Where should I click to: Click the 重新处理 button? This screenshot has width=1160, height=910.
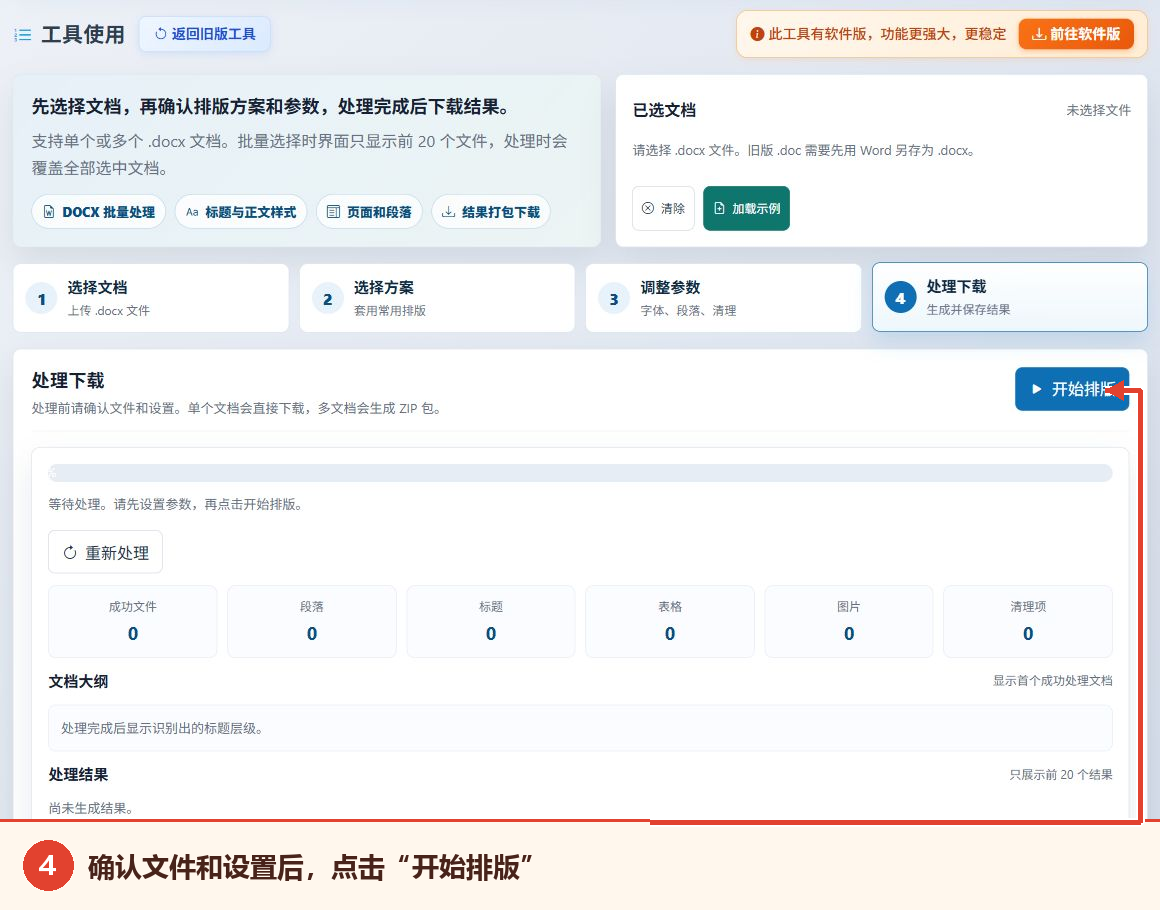pyautogui.click(x=105, y=552)
